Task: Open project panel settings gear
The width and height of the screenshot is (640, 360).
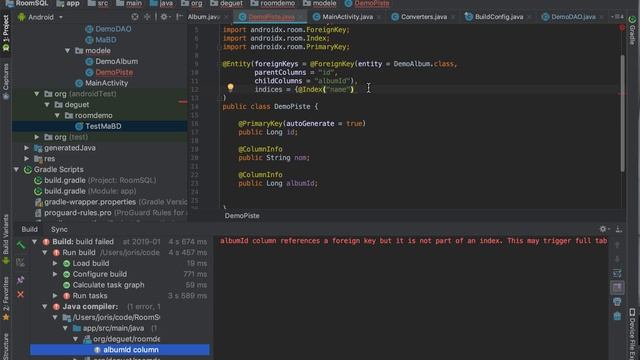Action: coord(164,17)
